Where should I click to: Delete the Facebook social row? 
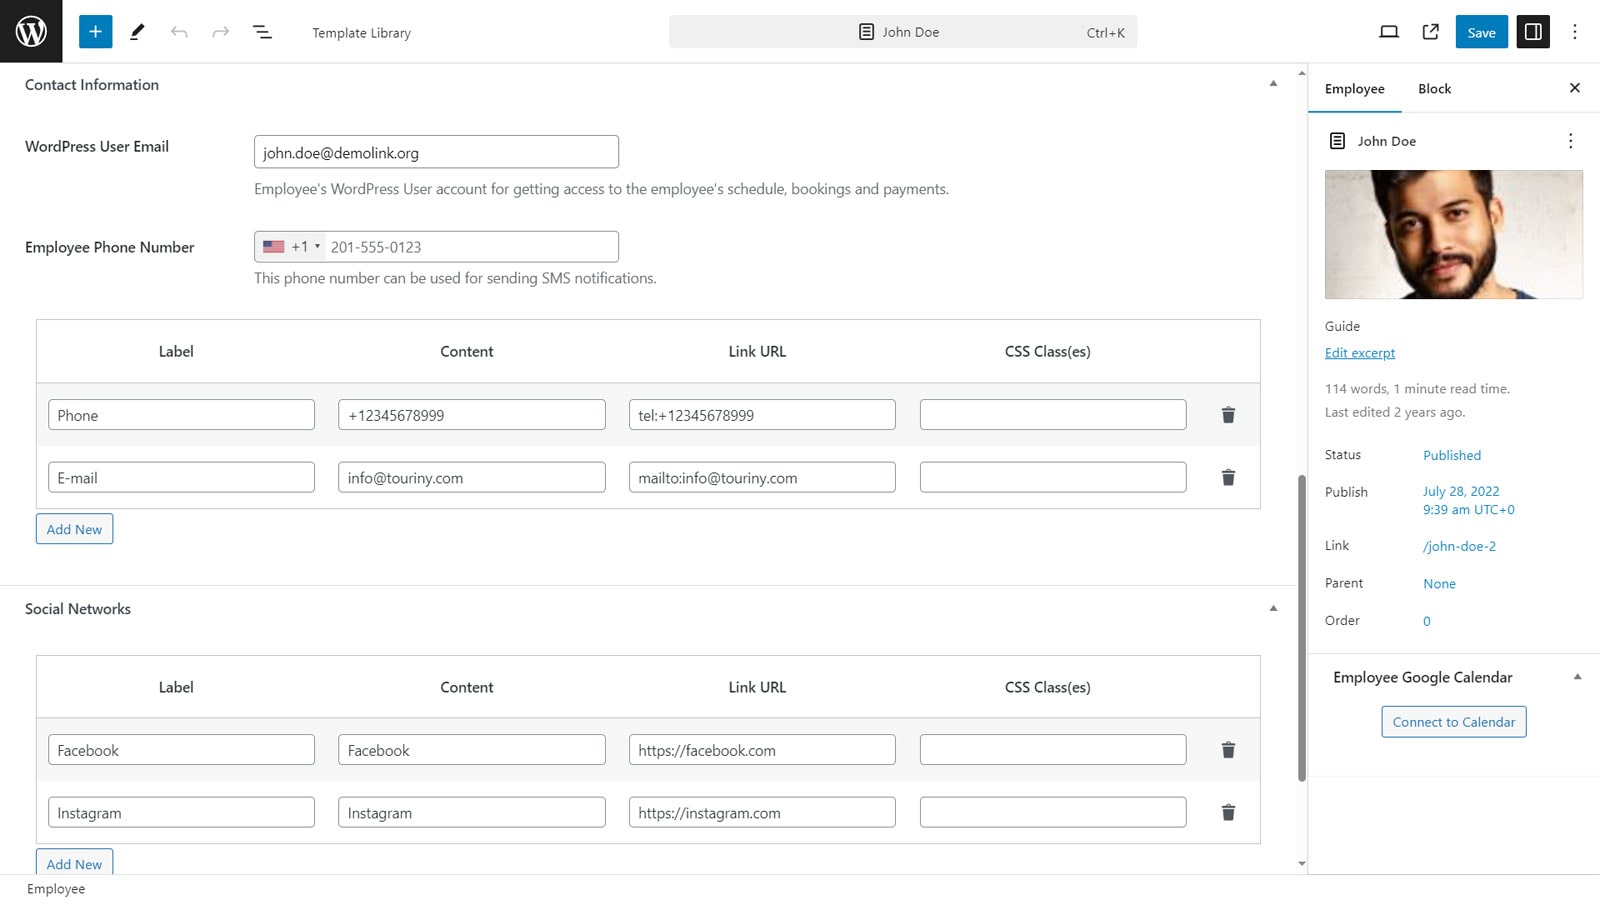tap(1228, 750)
